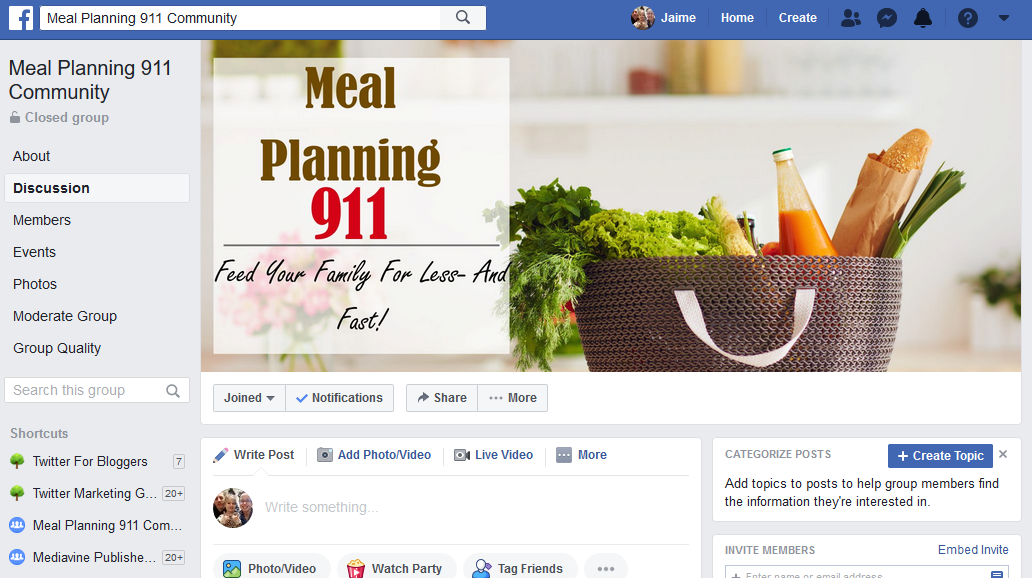Image resolution: width=1032 pixels, height=578 pixels.
Task: Dismiss the Categorize Posts card
Action: pos(1003,454)
